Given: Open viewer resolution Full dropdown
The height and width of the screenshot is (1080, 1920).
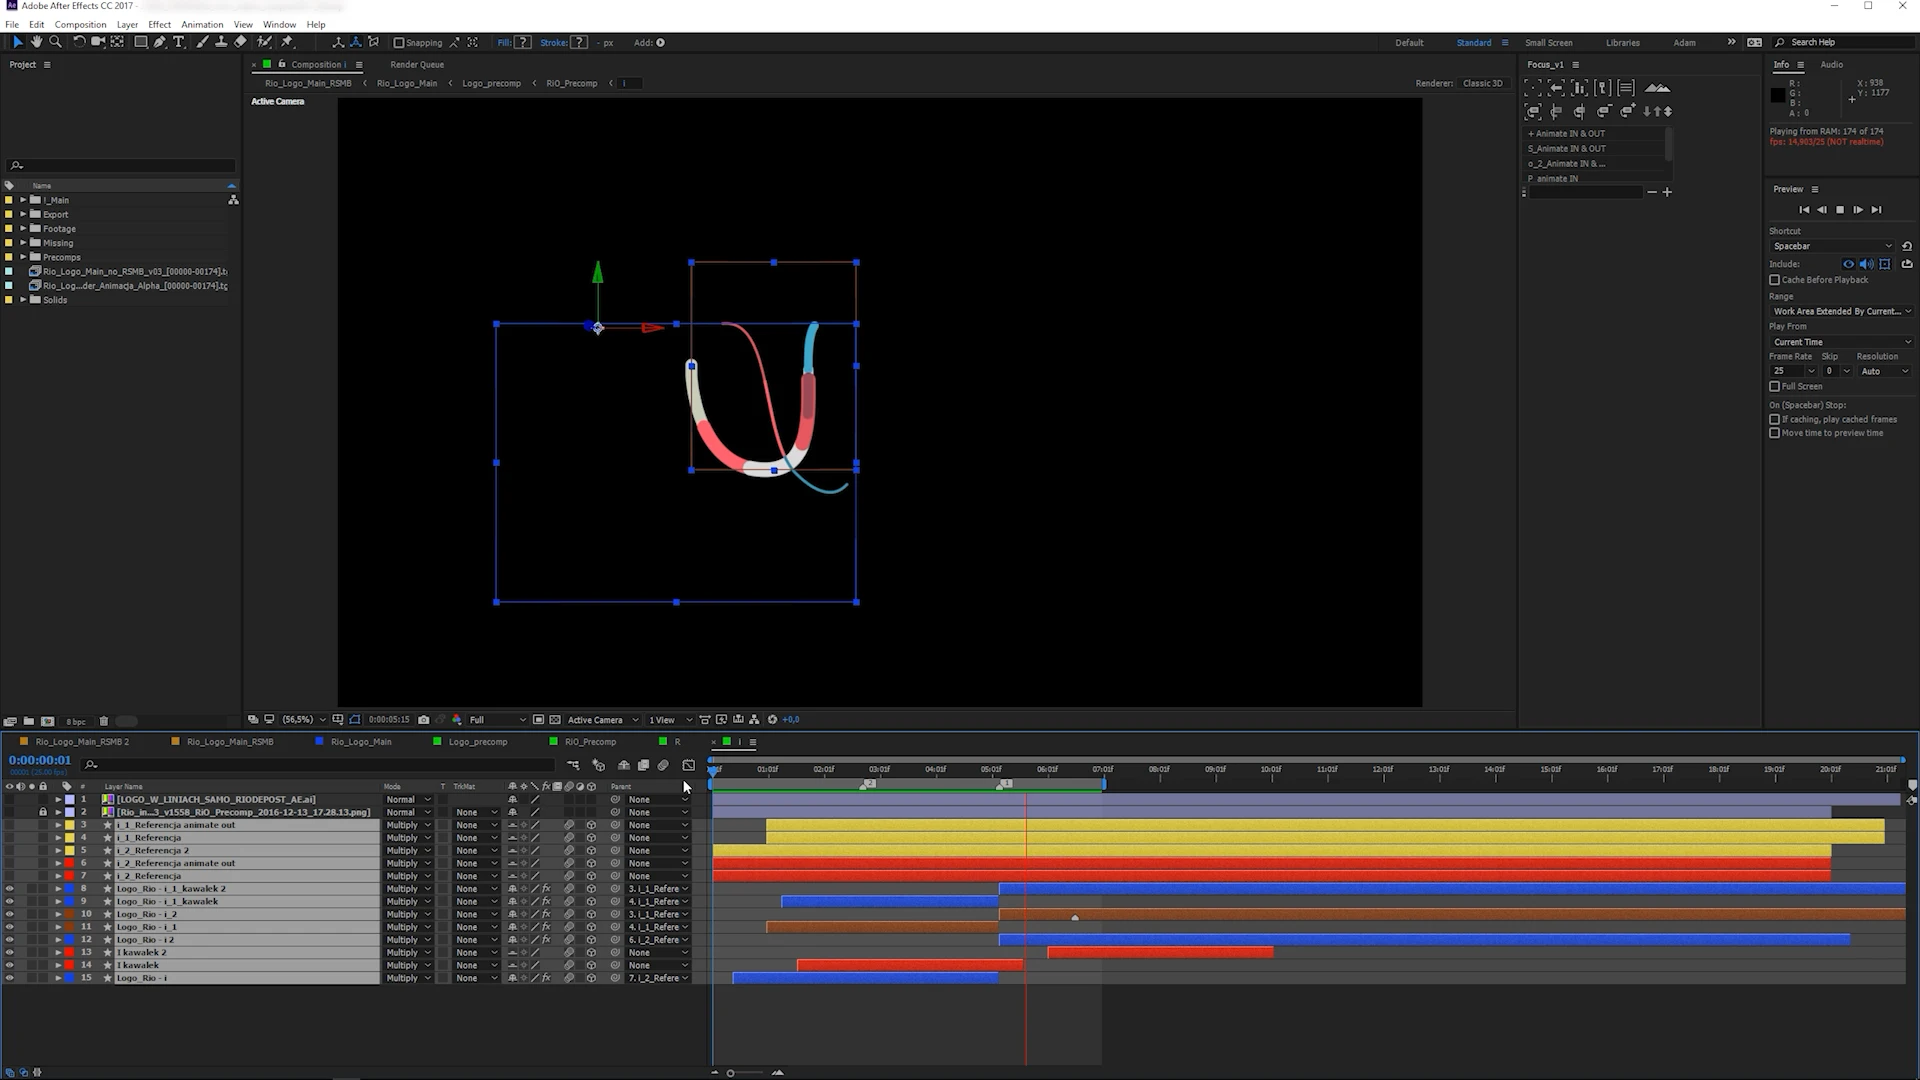Looking at the screenshot, I should (x=497, y=720).
